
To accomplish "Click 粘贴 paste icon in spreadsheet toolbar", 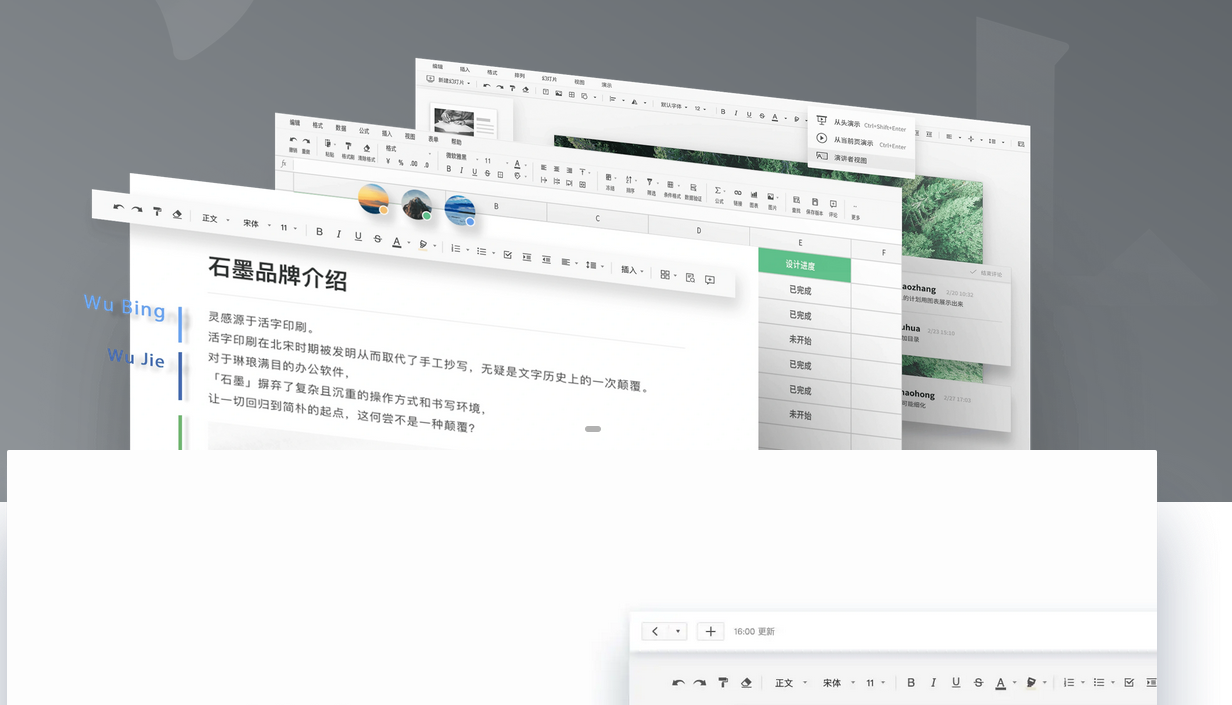I will coord(329,145).
